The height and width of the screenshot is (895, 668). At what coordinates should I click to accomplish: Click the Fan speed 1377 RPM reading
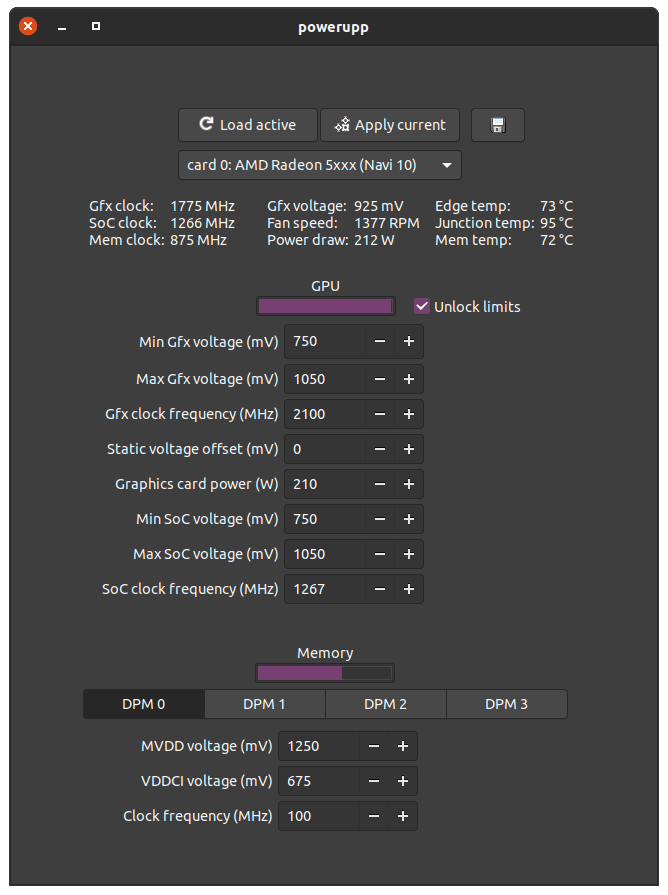(x=343, y=223)
